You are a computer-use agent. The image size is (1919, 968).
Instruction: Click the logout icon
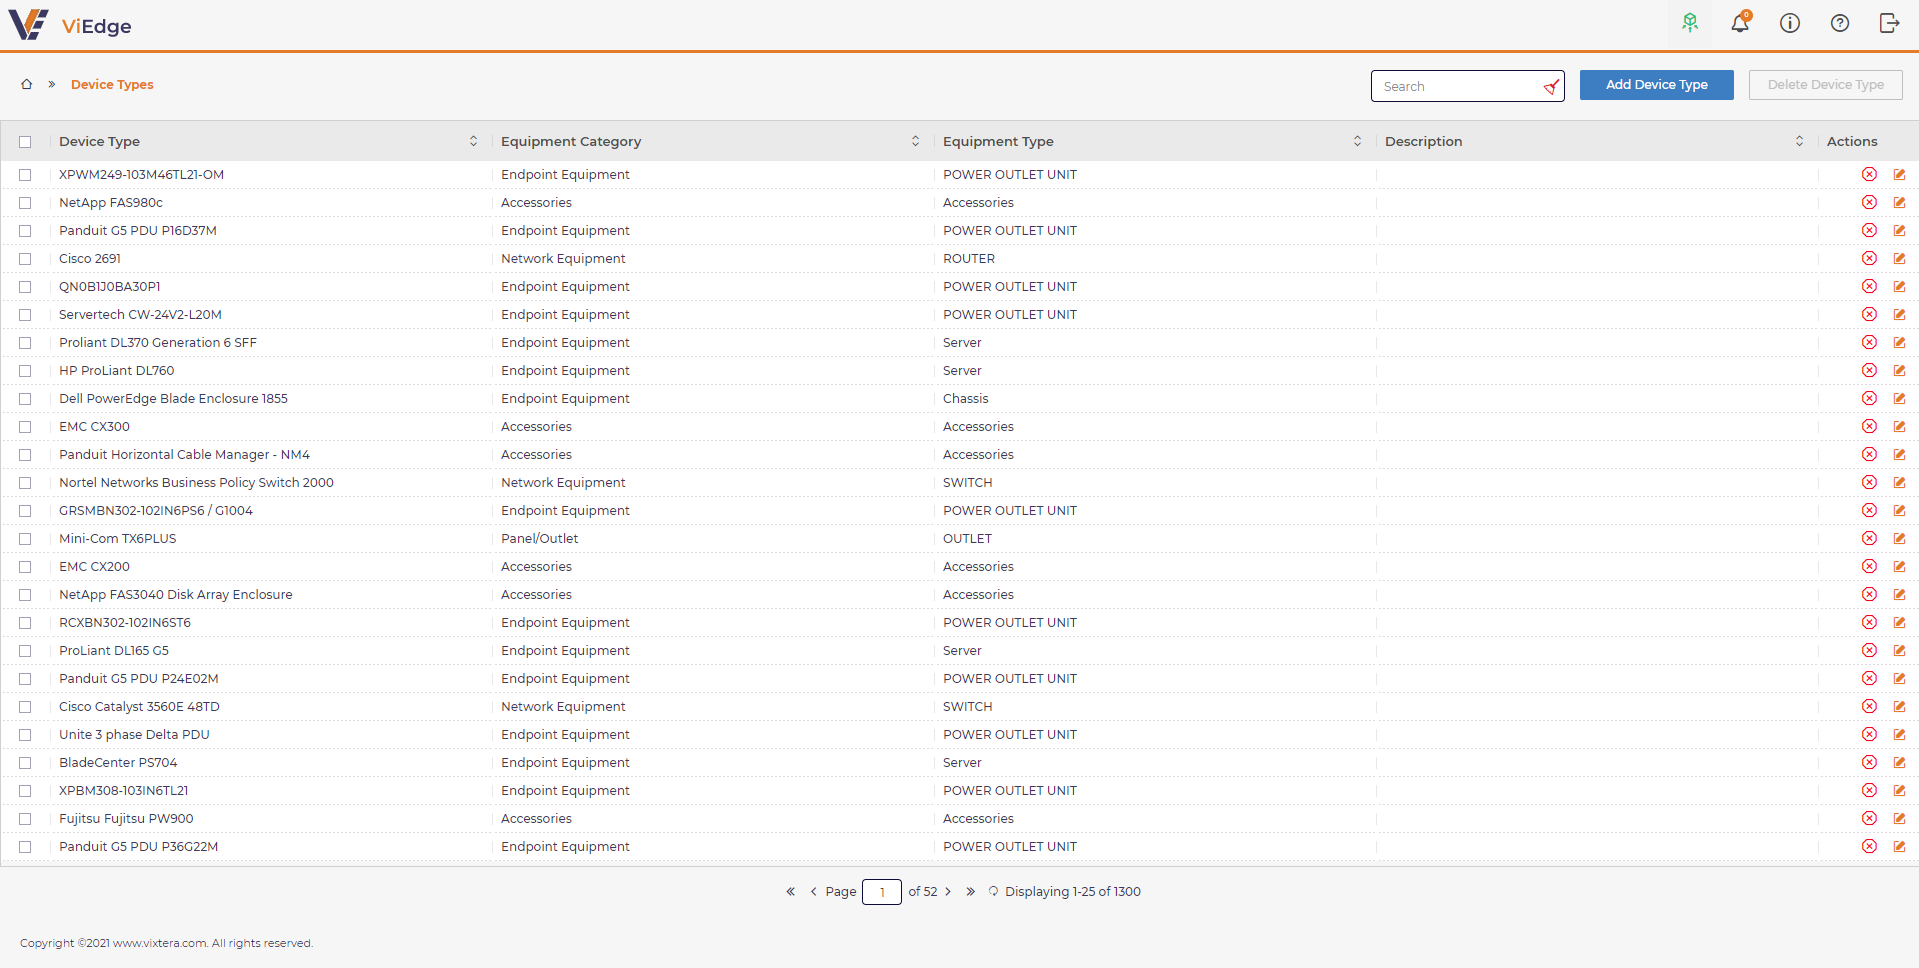click(x=1889, y=23)
